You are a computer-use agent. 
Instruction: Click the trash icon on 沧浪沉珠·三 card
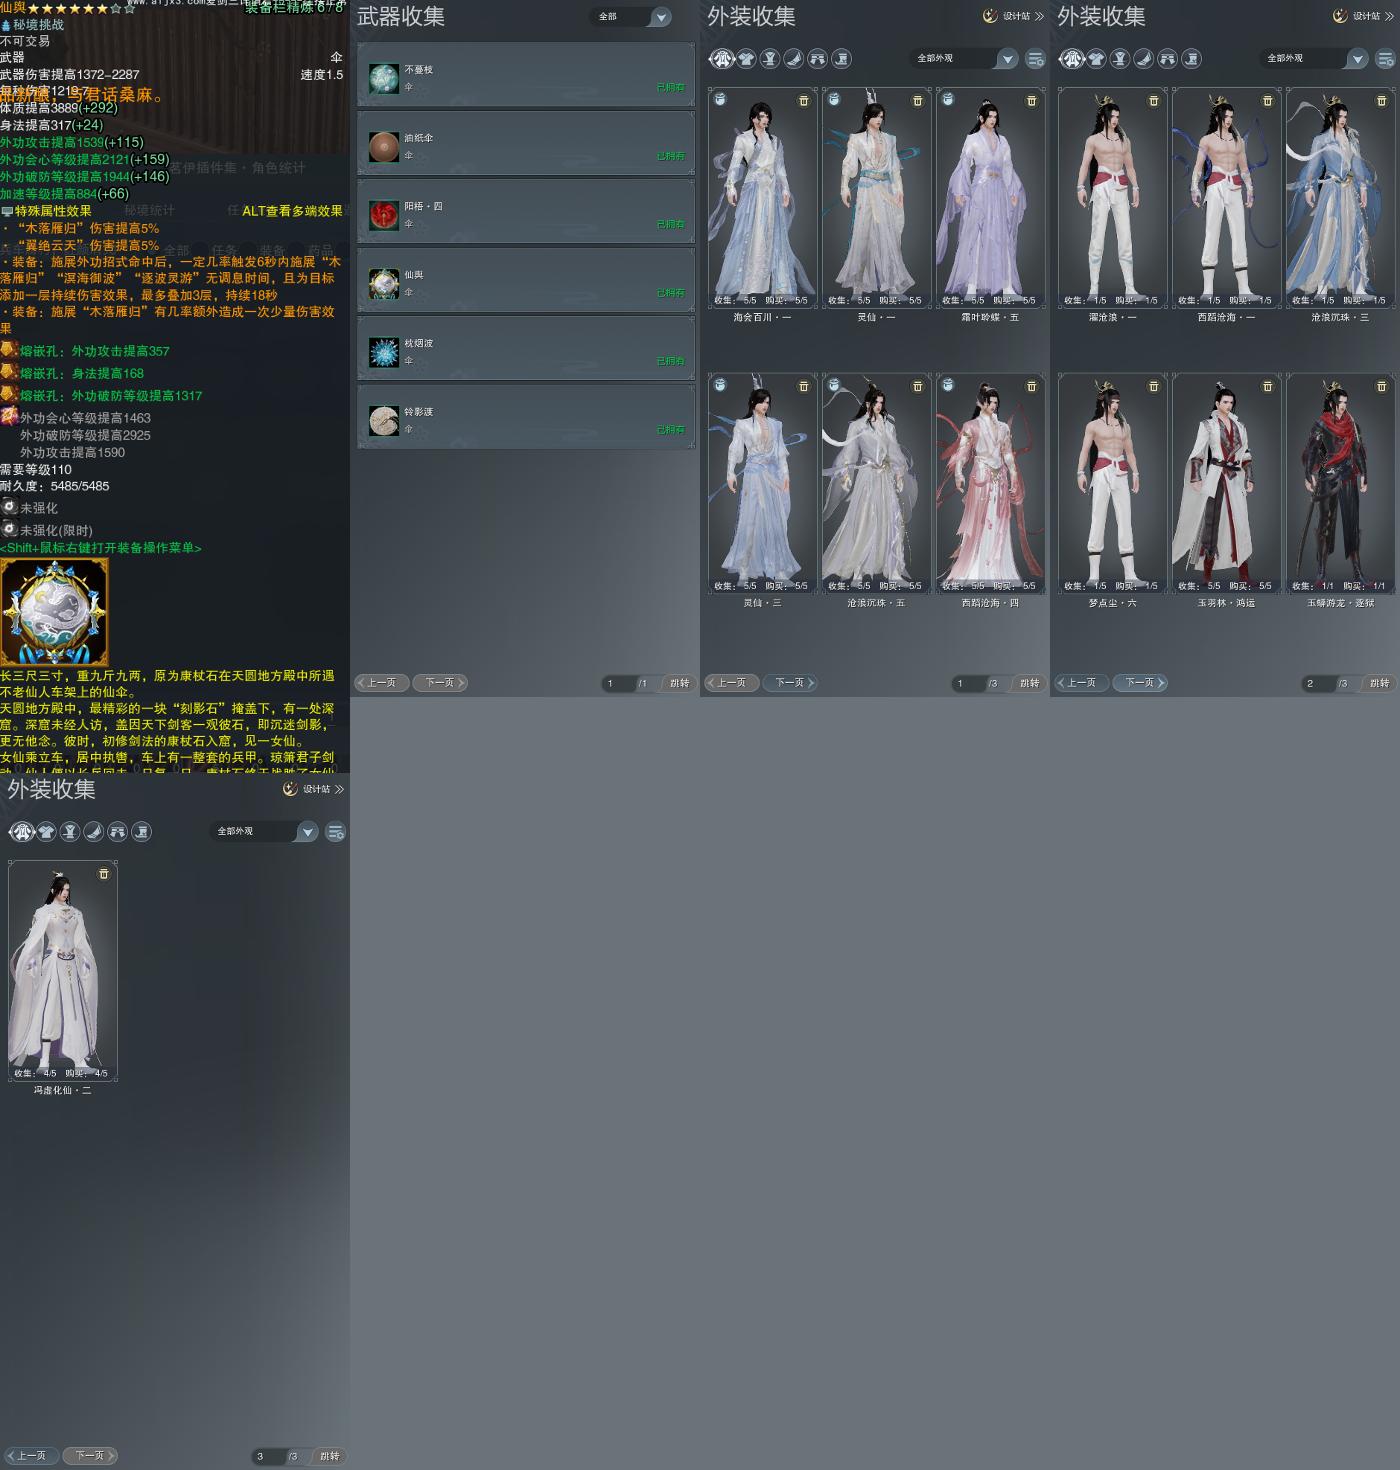click(x=1382, y=101)
